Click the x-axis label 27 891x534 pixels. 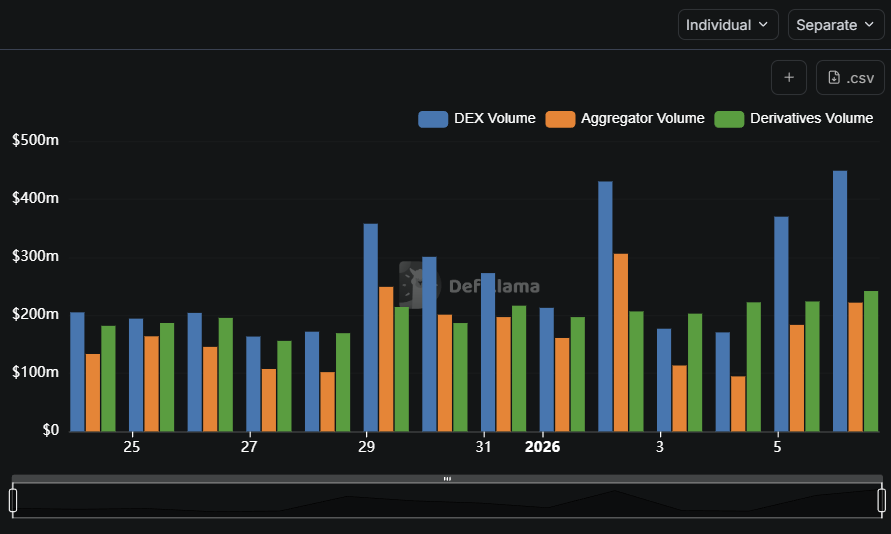coord(249,447)
